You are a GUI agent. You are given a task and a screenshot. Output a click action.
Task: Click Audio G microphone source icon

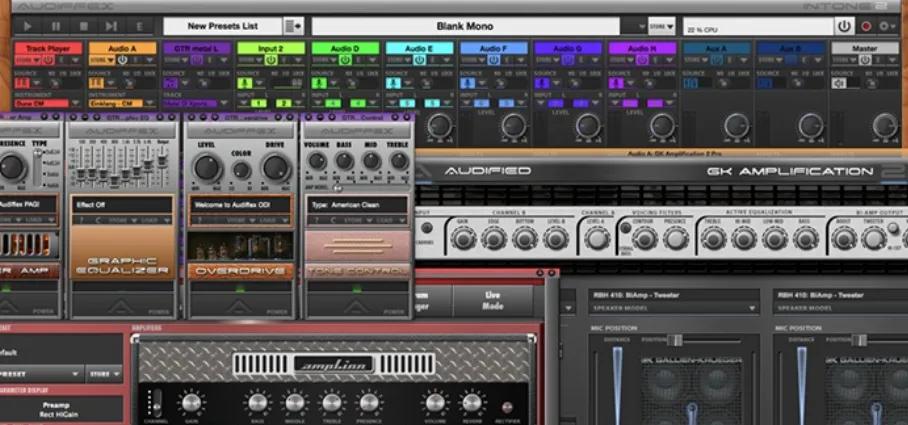pyautogui.click(x=541, y=83)
